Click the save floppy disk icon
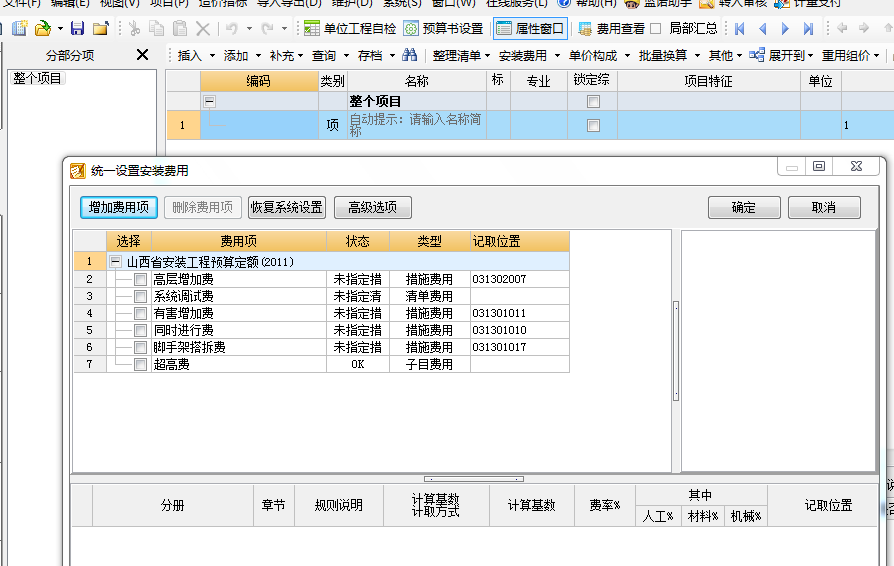 [x=78, y=28]
